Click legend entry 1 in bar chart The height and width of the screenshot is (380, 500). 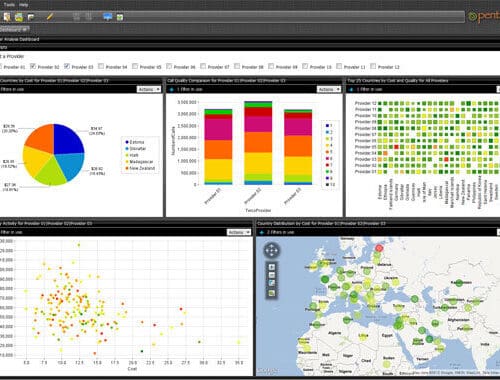click(x=329, y=126)
